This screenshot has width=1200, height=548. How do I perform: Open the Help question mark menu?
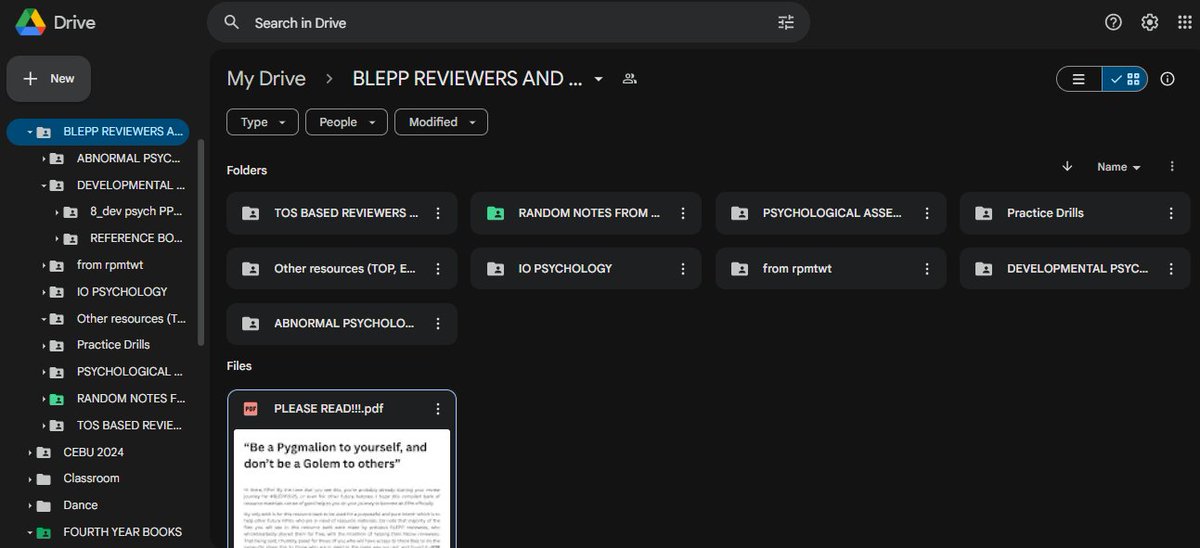(x=1113, y=22)
